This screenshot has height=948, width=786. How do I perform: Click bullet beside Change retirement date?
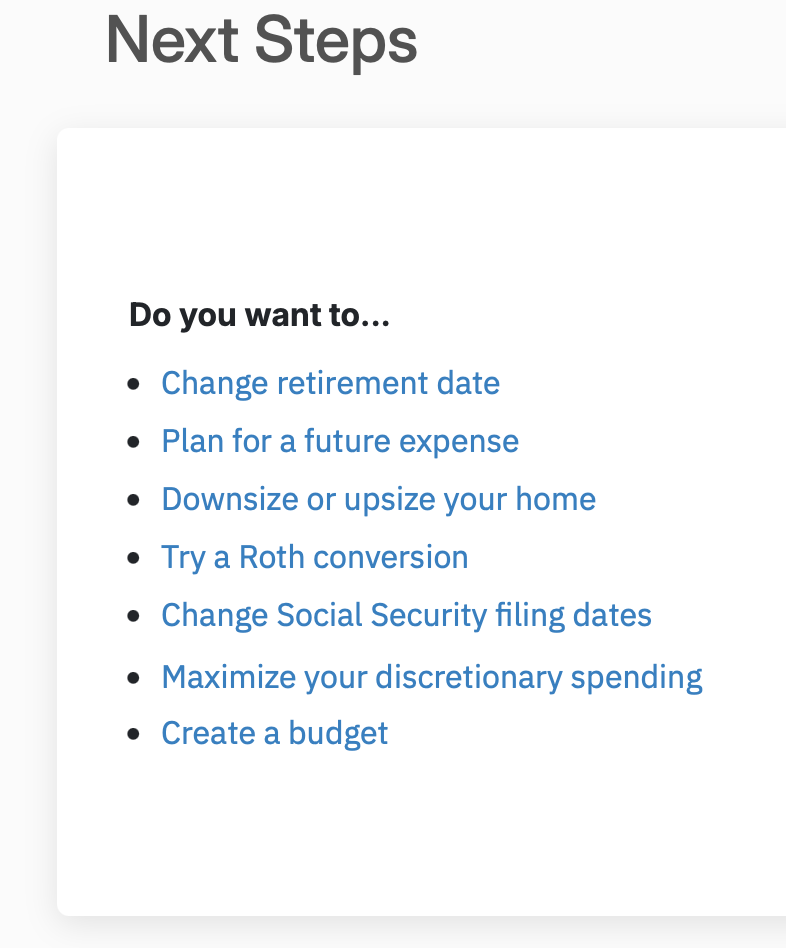(134, 384)
